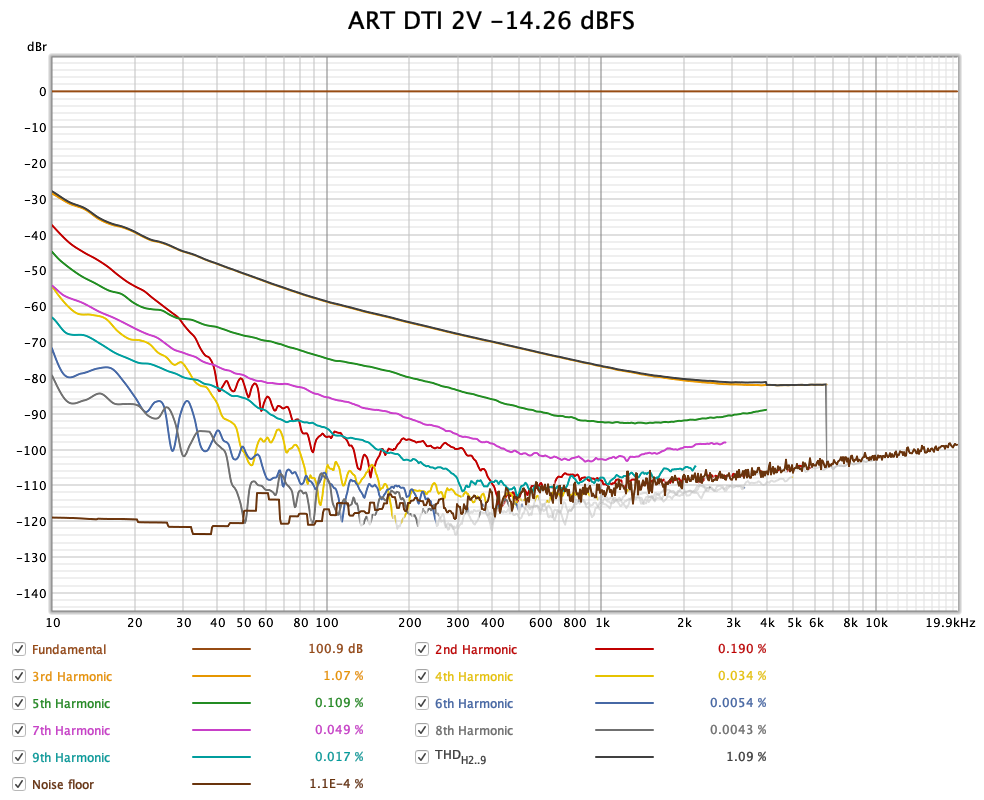Click the Noise floor dark brown swatch
The height and width of the screenshot is (800, 984).
click(222, 784)
